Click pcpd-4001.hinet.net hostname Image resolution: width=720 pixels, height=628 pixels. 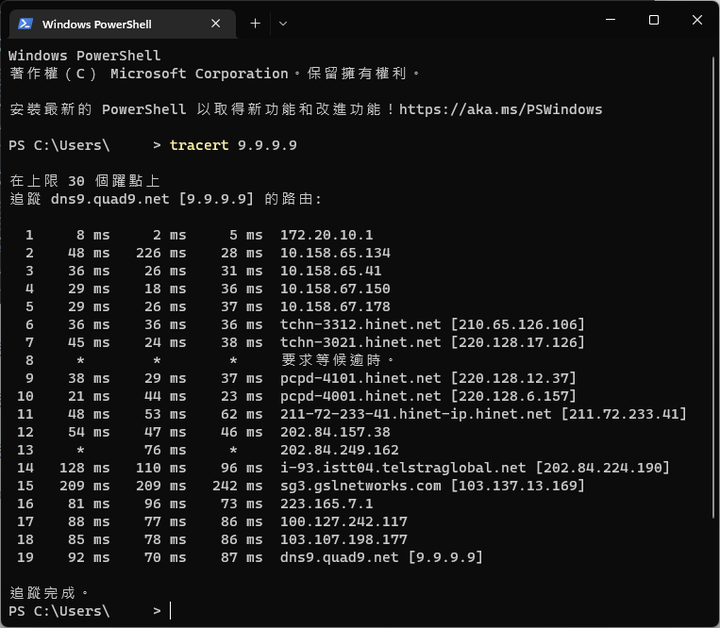(x=360, y=396)
